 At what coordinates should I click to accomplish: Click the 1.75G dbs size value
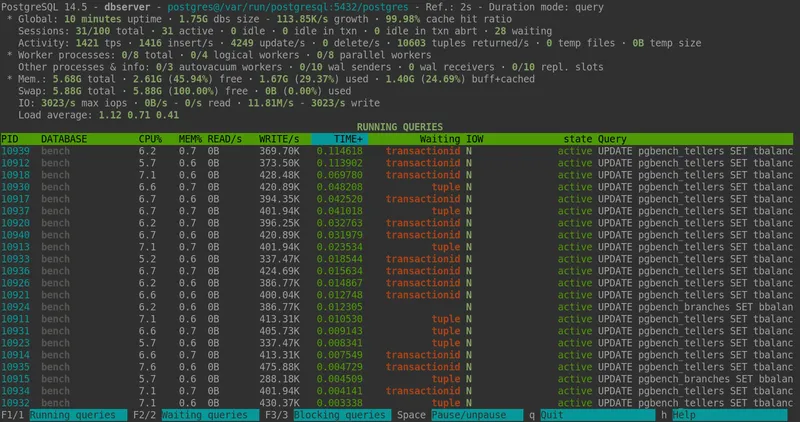[x=193, y=19]
